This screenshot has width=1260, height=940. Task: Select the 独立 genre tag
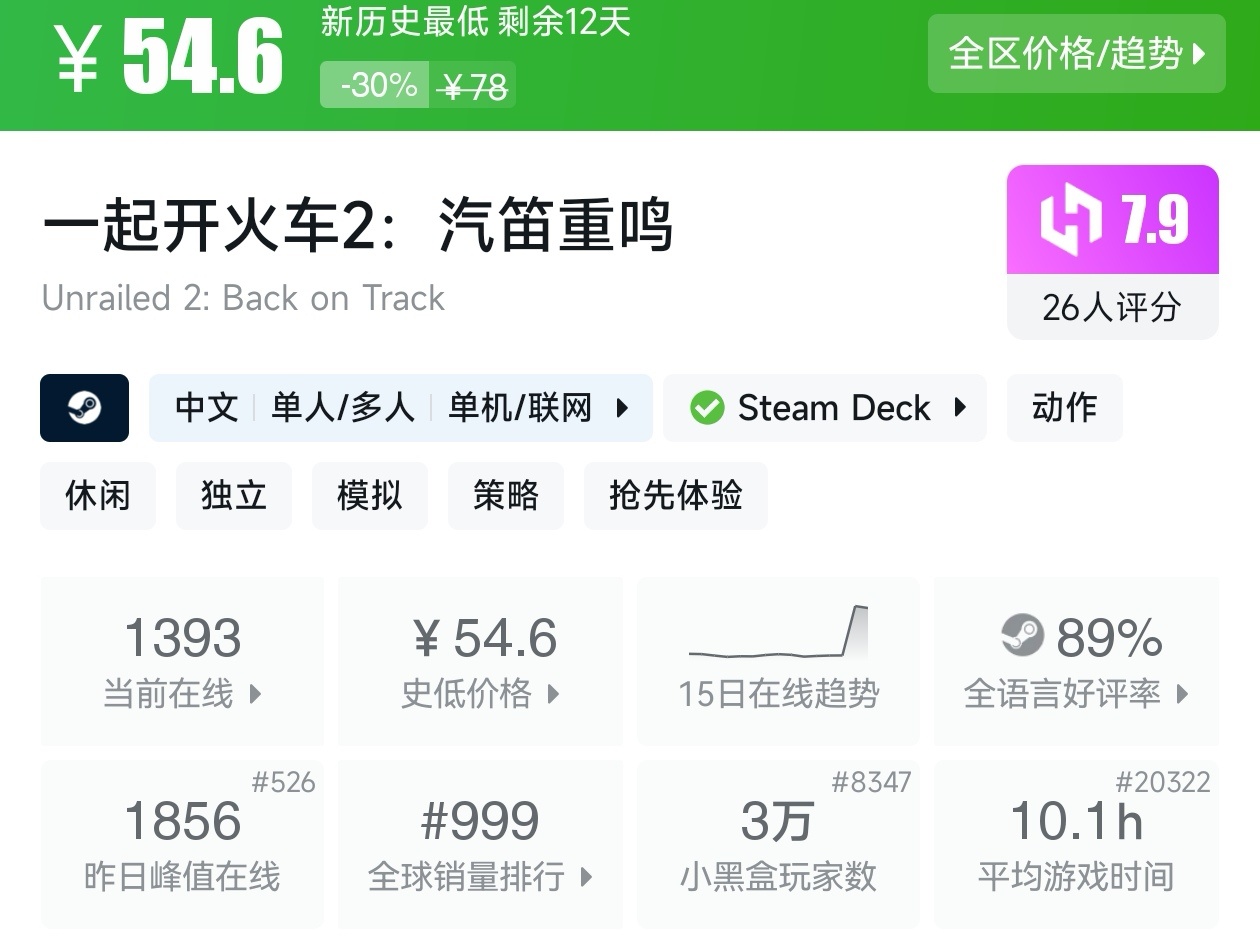coord(234,496)
